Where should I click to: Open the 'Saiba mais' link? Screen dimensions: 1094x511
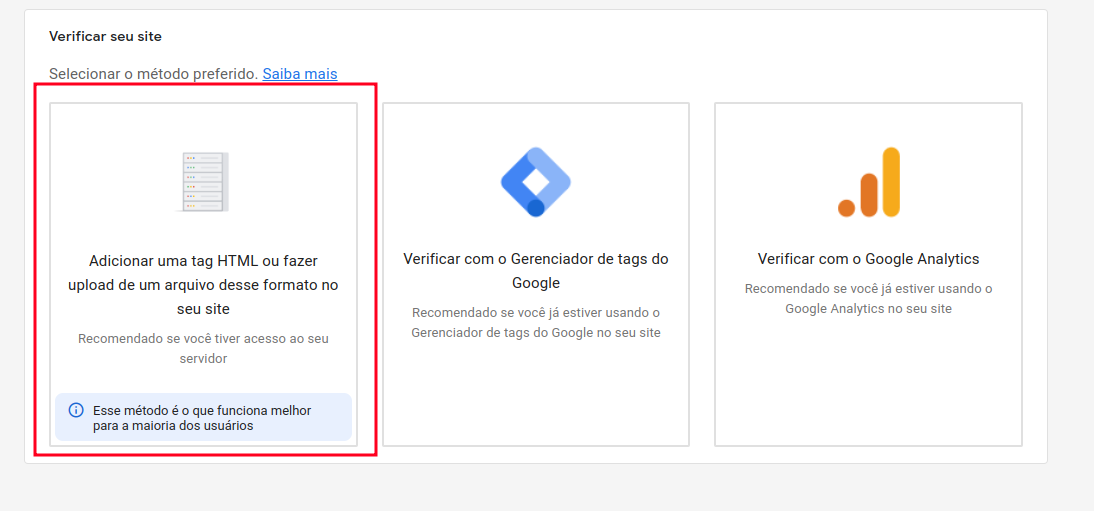pyautogui.click(x=300, y=73)
